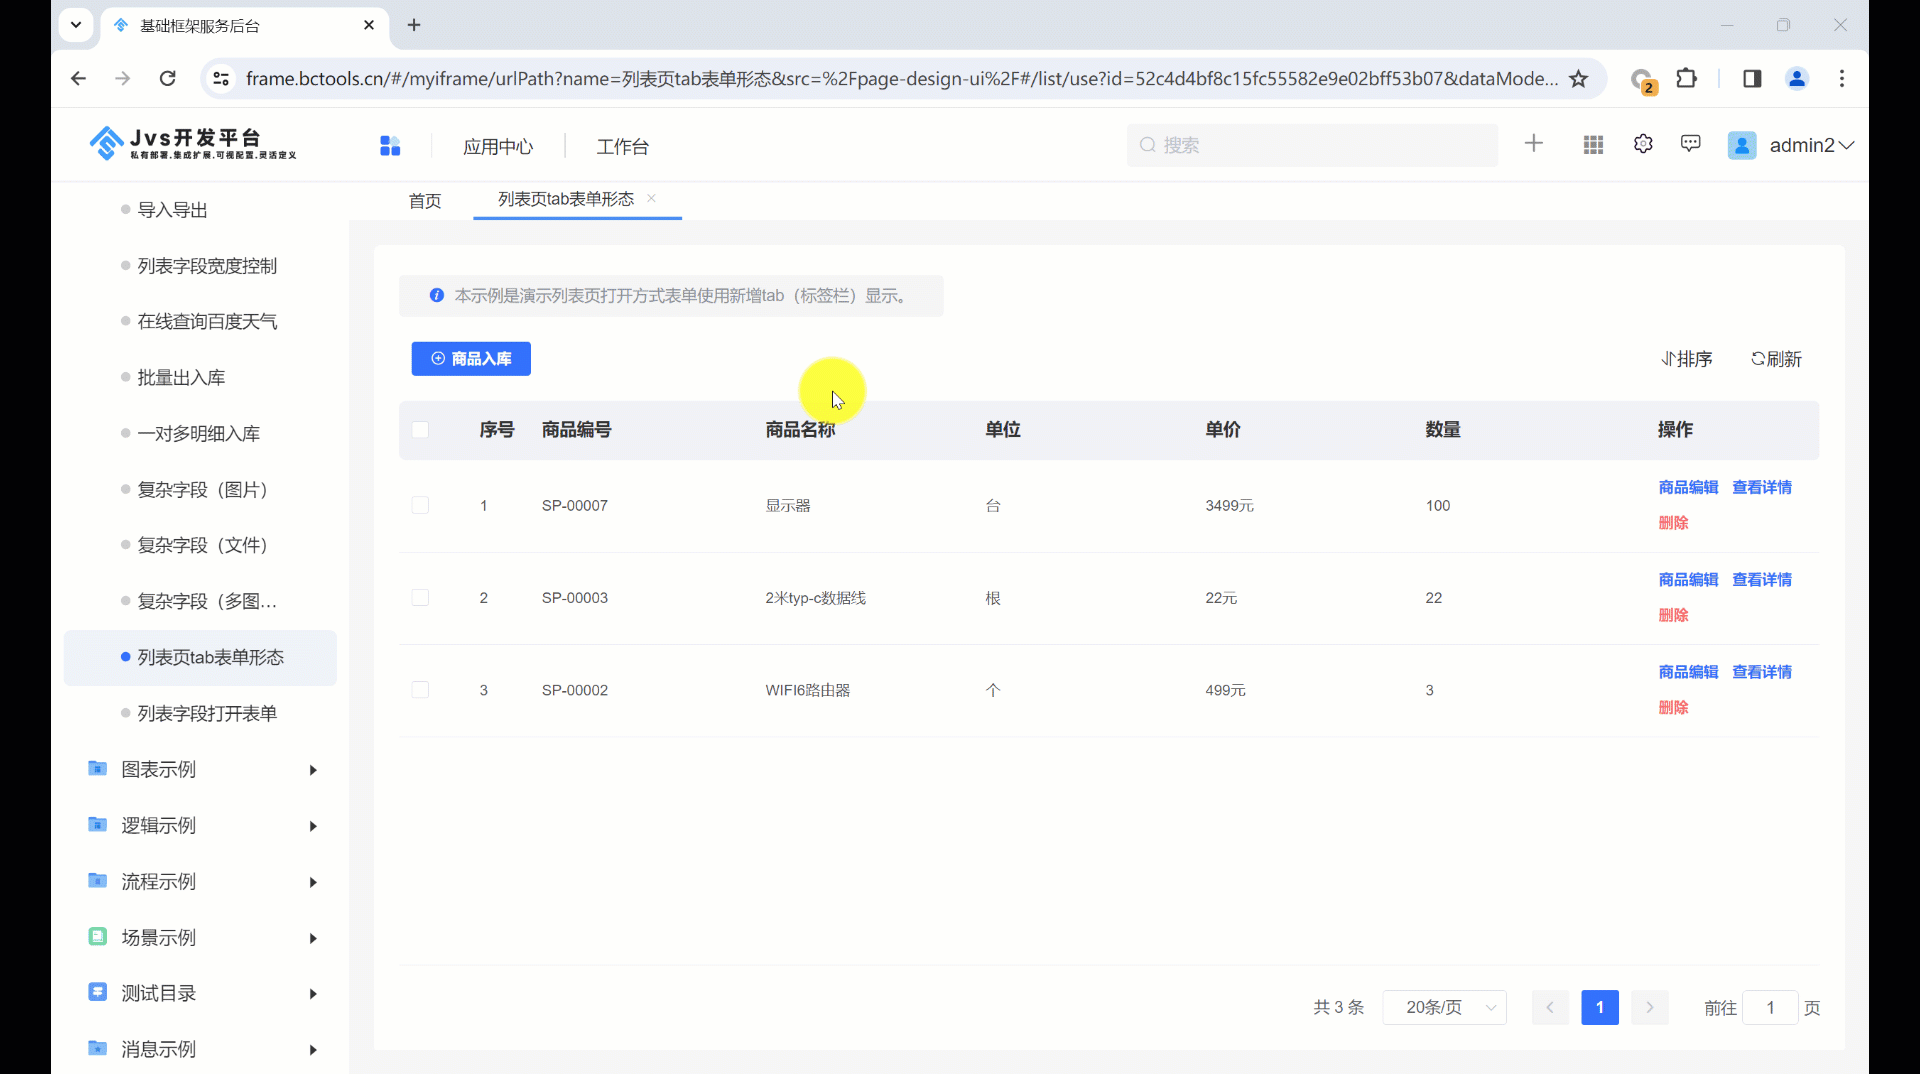Expand the 场景示例 menu arrow
1920x1074 pixels.
tap(313, 938)
